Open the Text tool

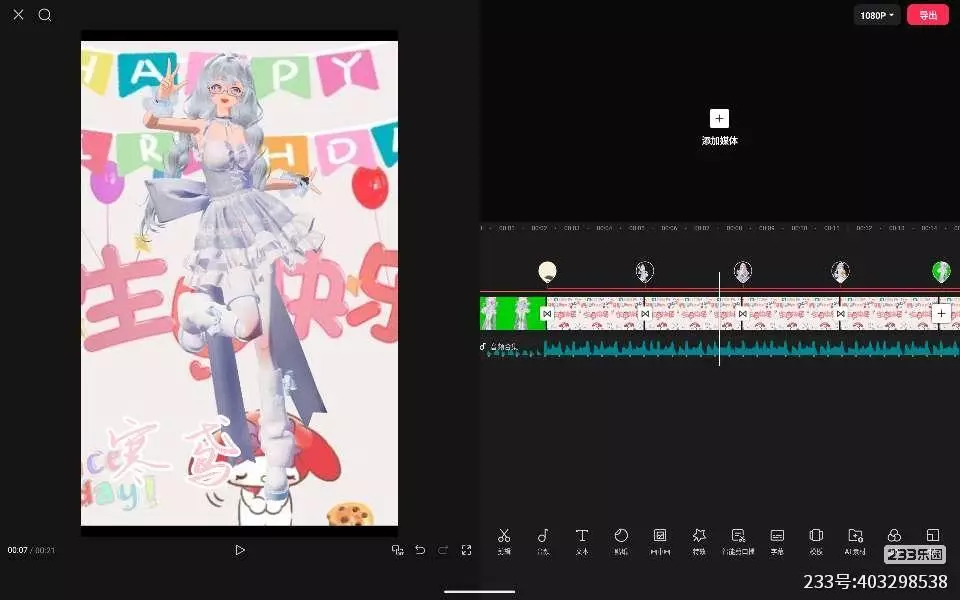(582, 537)
